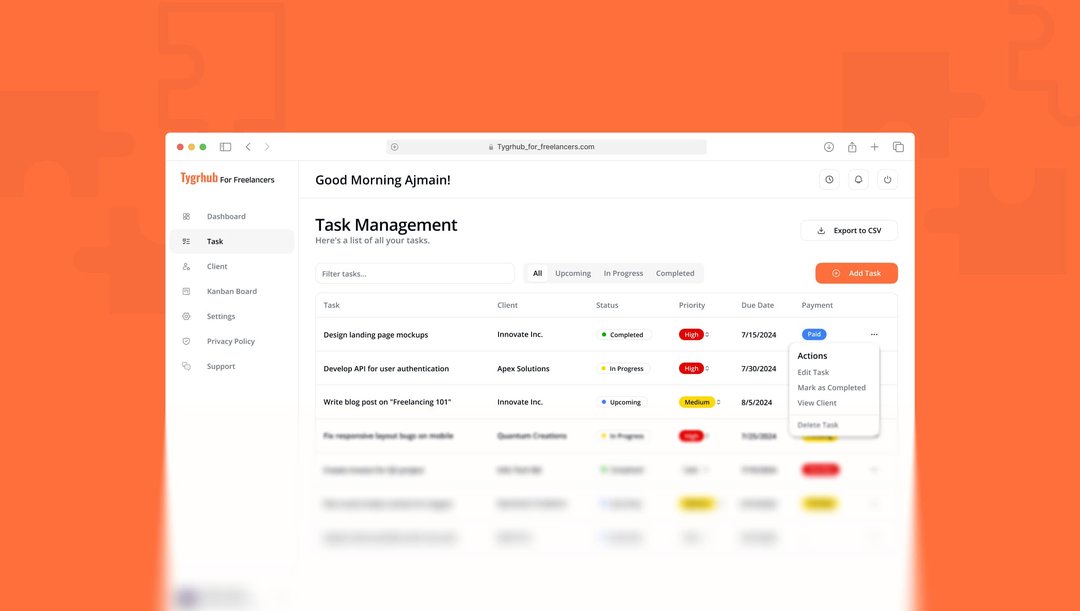Click 'Apex Solutions' client cell
Screen dimensions: 1080x611
tap(523, 369)
